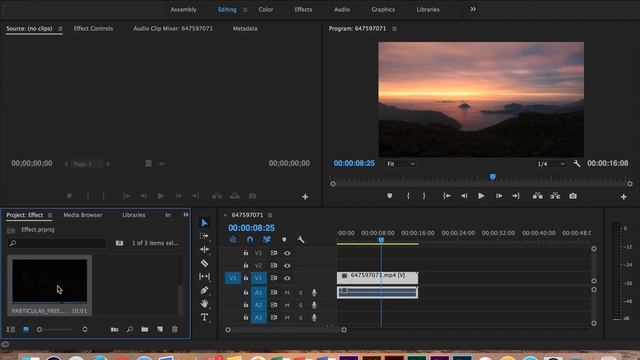Step back one frame in Program monitor
Screen dimensions: 640x360
[464, 196]
